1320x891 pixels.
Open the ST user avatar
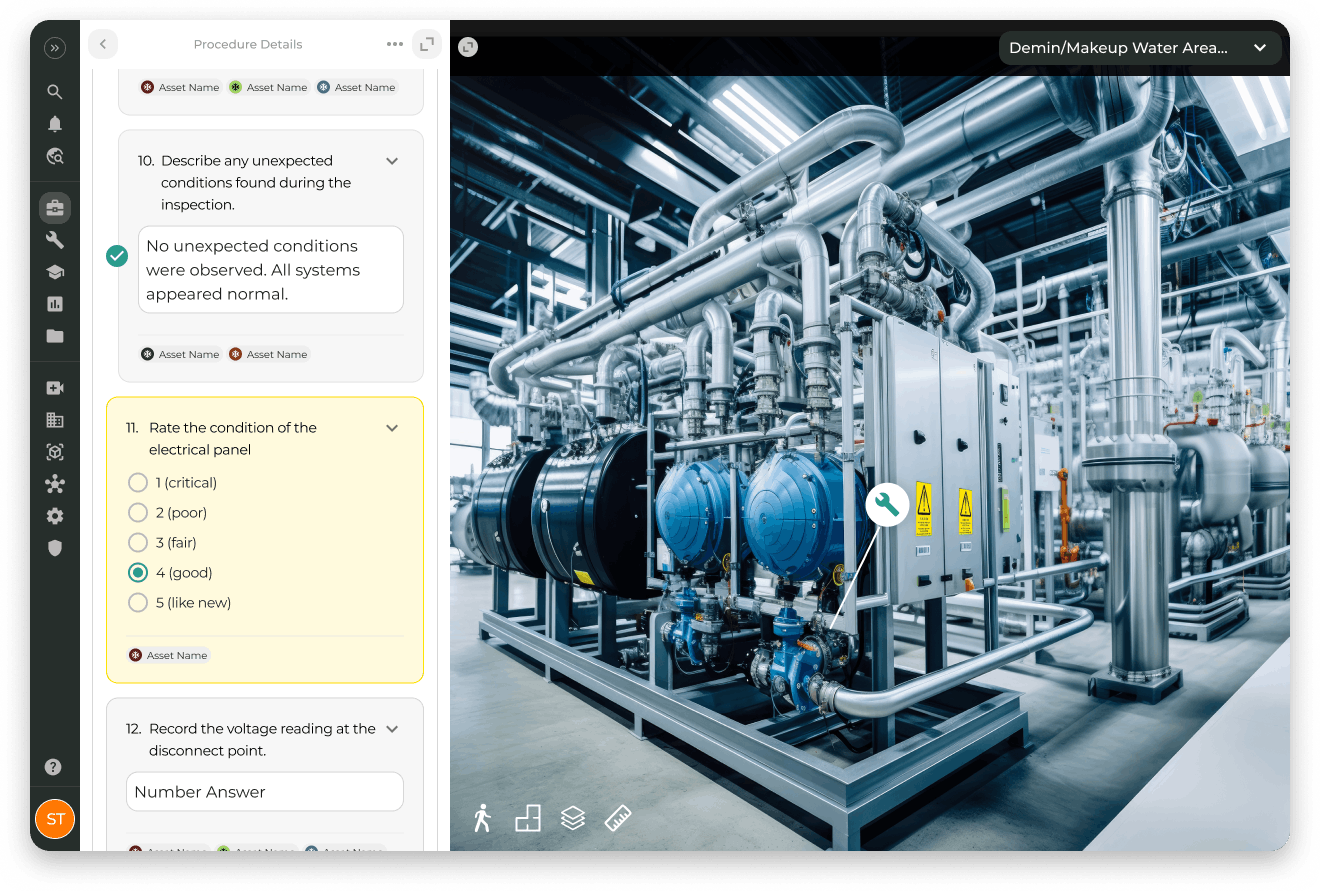click(x=55, y=819)
